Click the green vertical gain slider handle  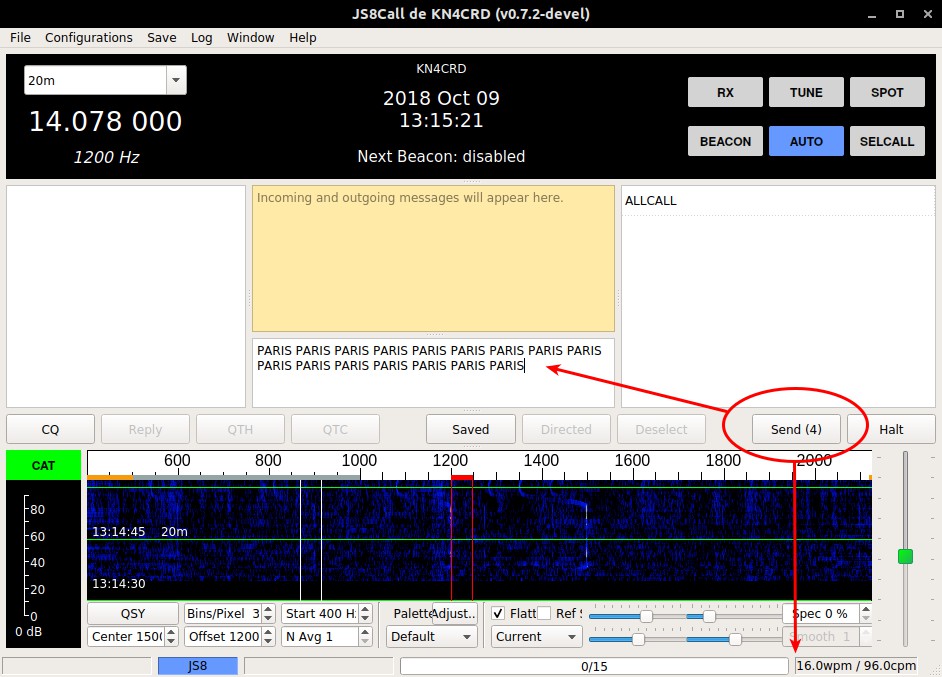(x=905, y=556)
